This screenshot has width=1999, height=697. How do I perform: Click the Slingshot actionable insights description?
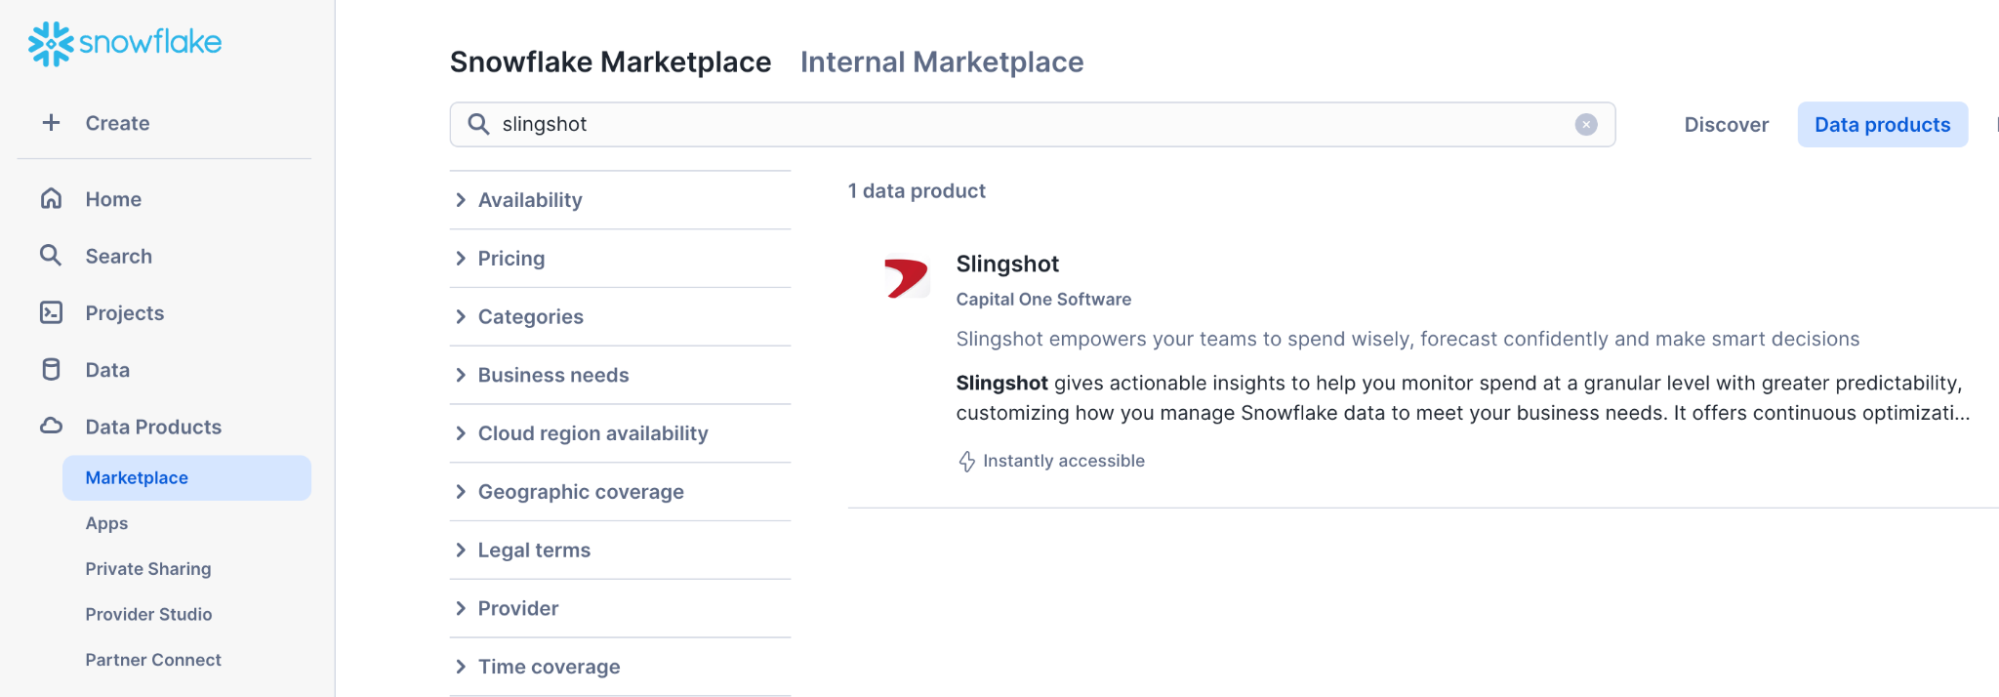click(x=1463, y=398)
